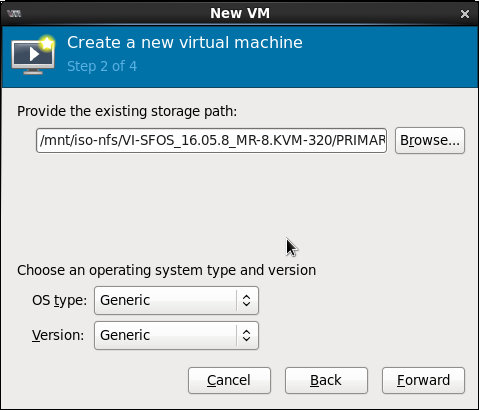
Task: Click the up-down arrows of Version combo
Action: pos(246,335)
